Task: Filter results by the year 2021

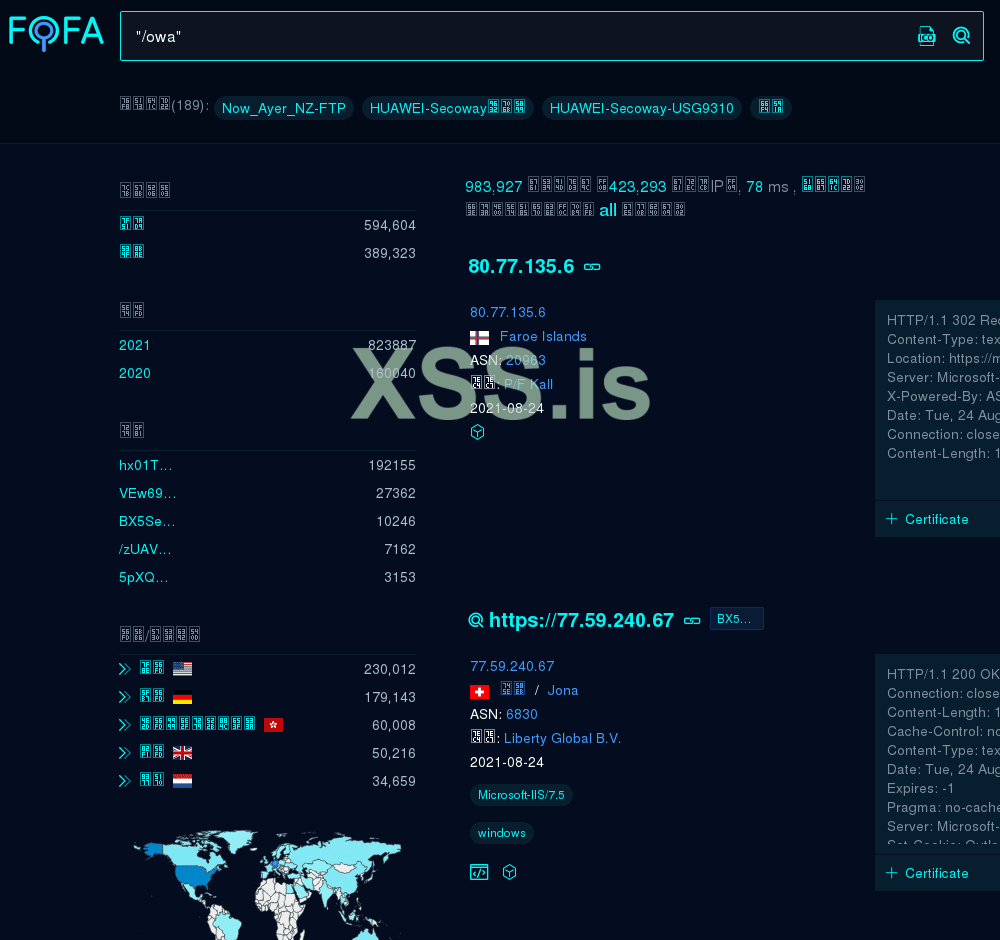Action: (x=134, y=345)
